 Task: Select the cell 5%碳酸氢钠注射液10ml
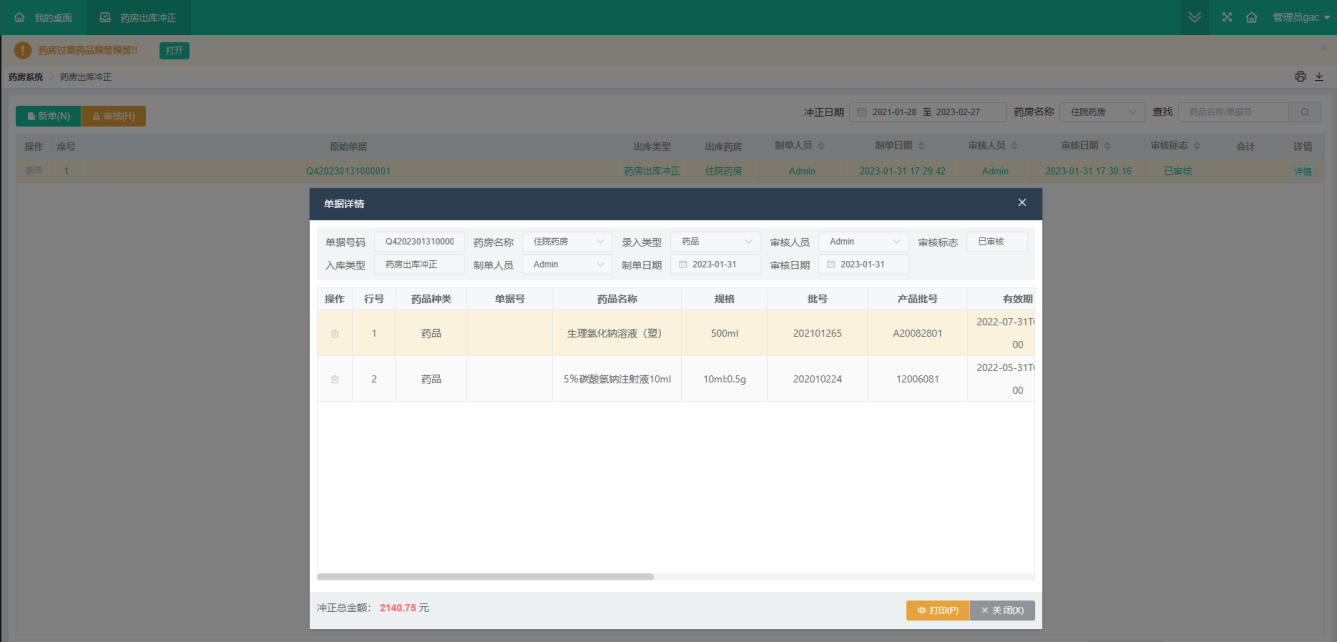[617, 380]
